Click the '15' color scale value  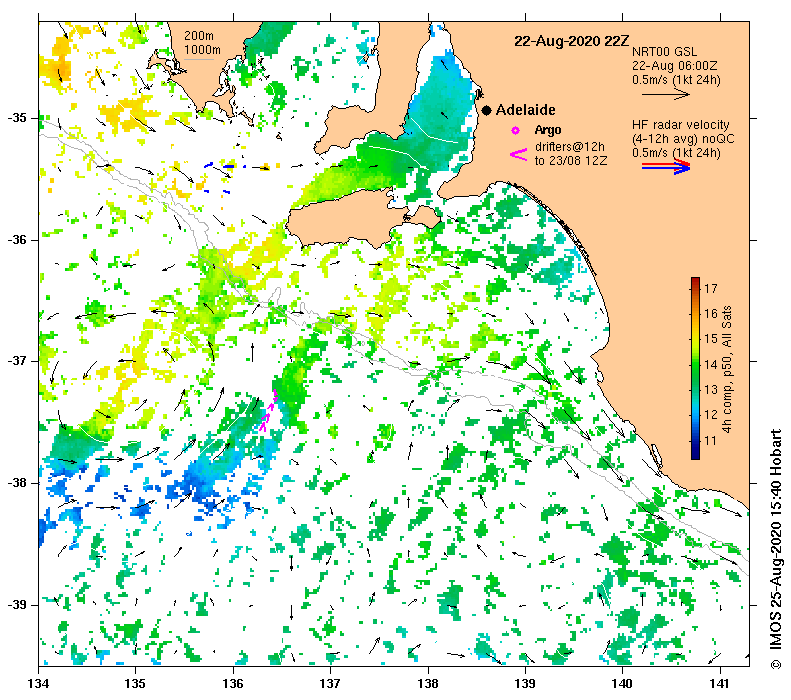click(x=710, y=339)
